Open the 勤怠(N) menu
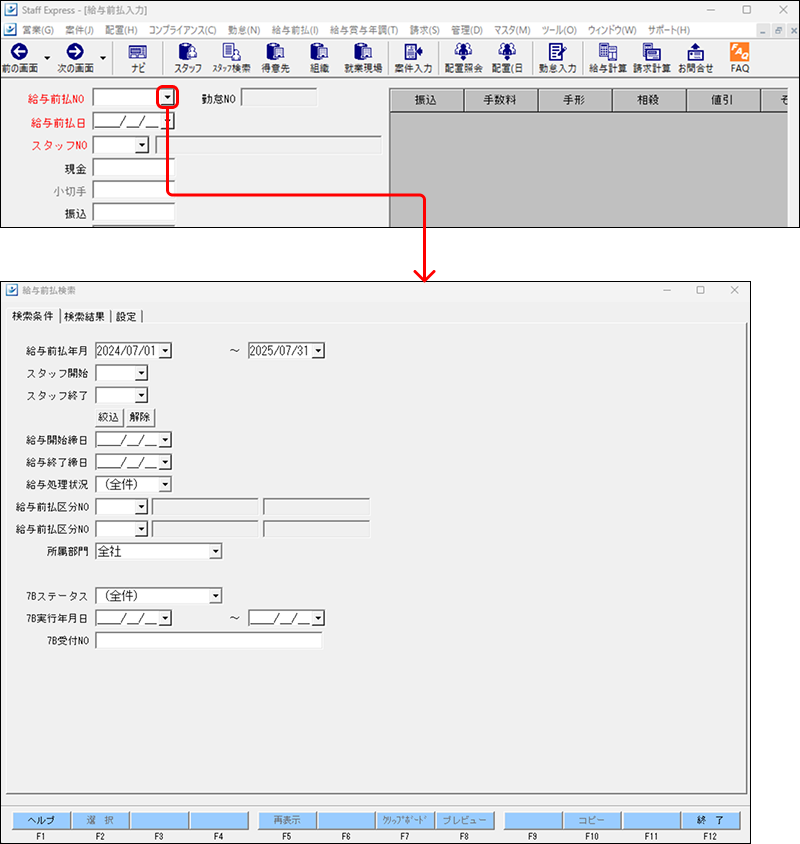Viewport: 800px width, 844px height. [x=244, y=30]
